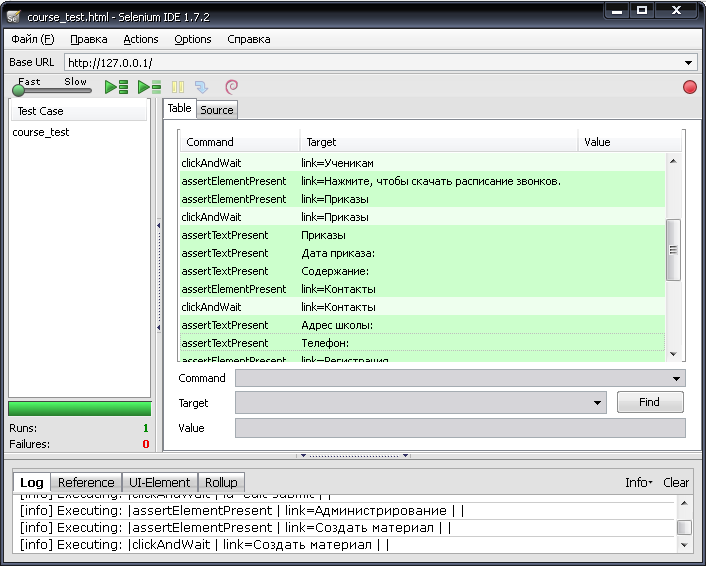
Task: Switch to the Reference tab
Action: [86, 483]
